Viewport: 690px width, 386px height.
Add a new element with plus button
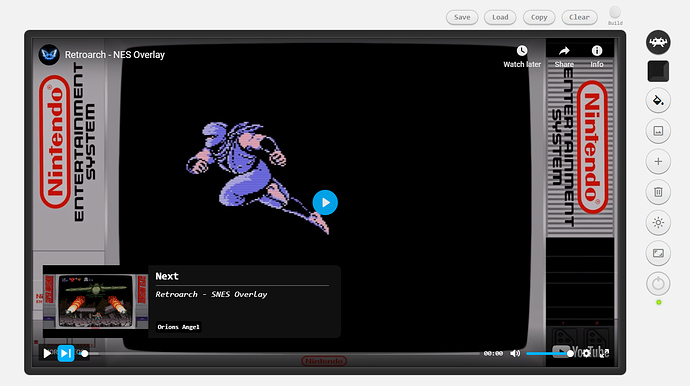pyautogui.click(x=658, y=162)
